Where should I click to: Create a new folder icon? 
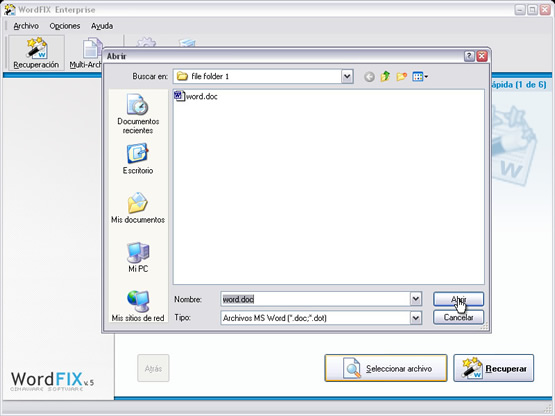click(x=401, y=76)
